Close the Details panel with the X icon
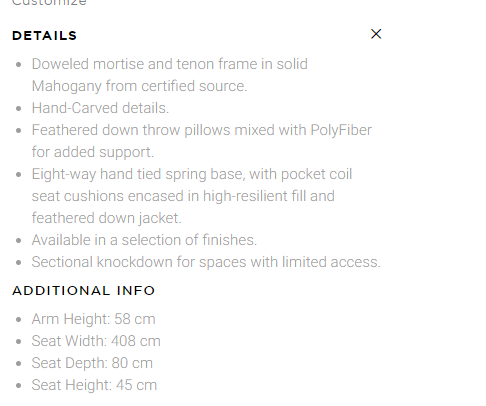Viewport: 486px width, 406px height. click(376, 34)
